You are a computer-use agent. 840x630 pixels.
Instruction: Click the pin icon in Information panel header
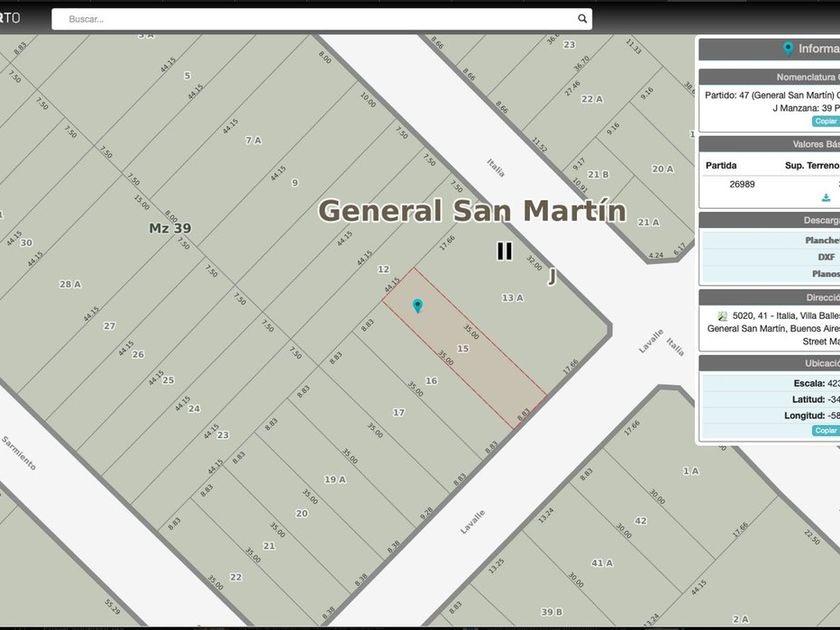(788, 49)
